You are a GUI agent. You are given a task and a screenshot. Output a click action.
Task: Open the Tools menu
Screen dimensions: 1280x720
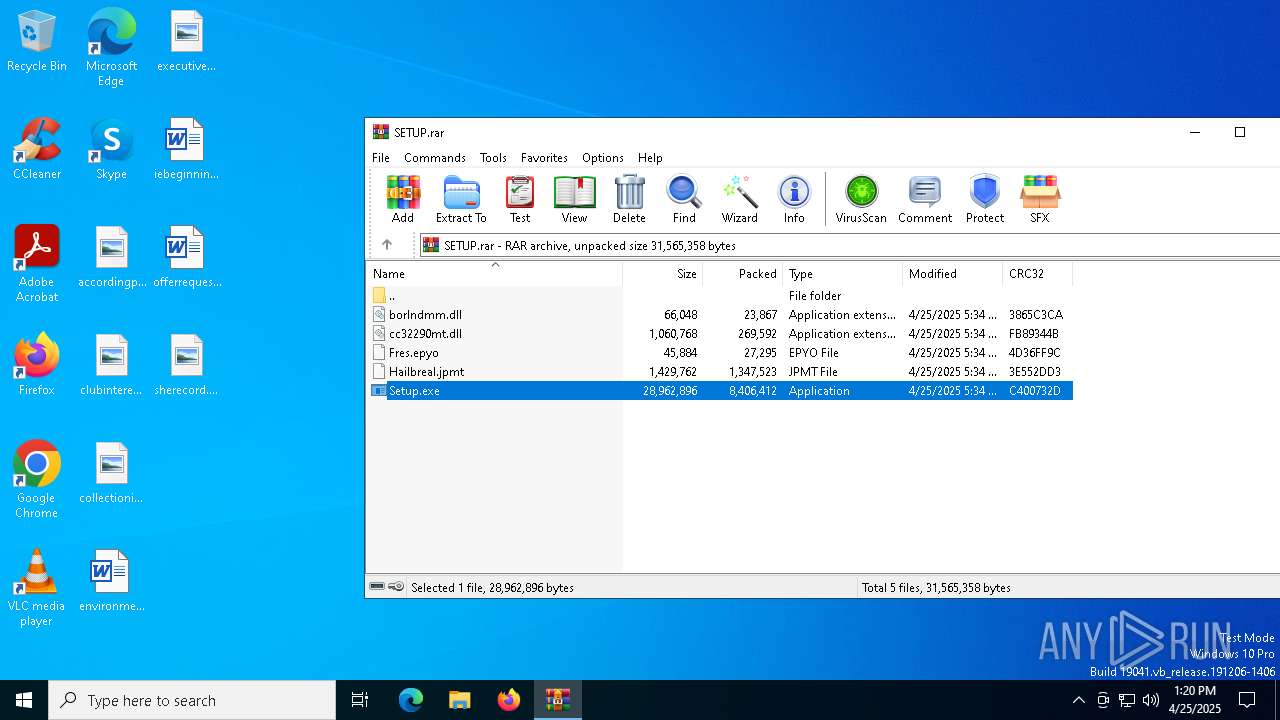[493, 158]
